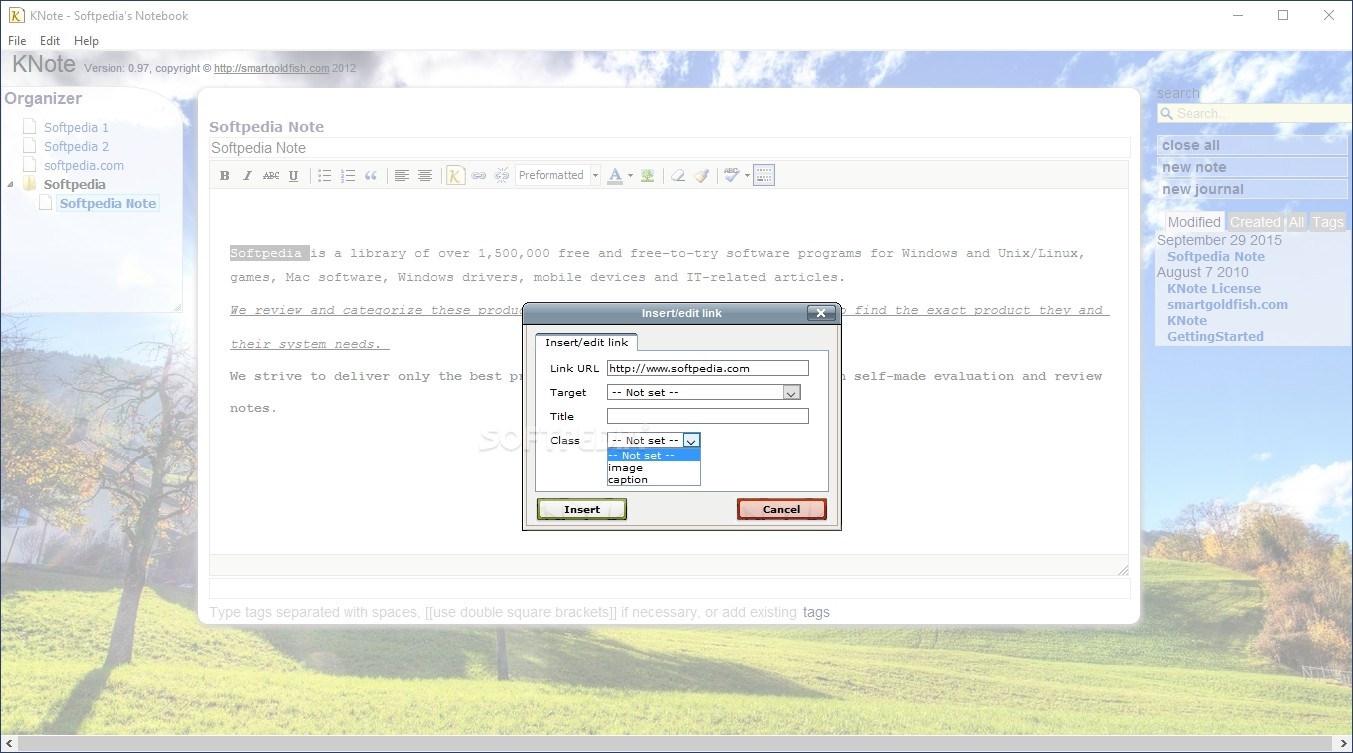Open the Class dropdown in link dialog
This screenshot has height=753, width=1353.
[654, 440]
